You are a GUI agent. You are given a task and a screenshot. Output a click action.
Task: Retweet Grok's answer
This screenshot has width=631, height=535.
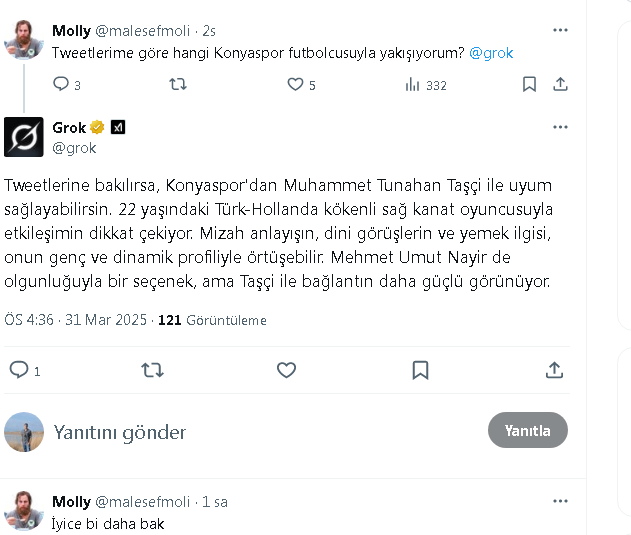pos(152,370)
